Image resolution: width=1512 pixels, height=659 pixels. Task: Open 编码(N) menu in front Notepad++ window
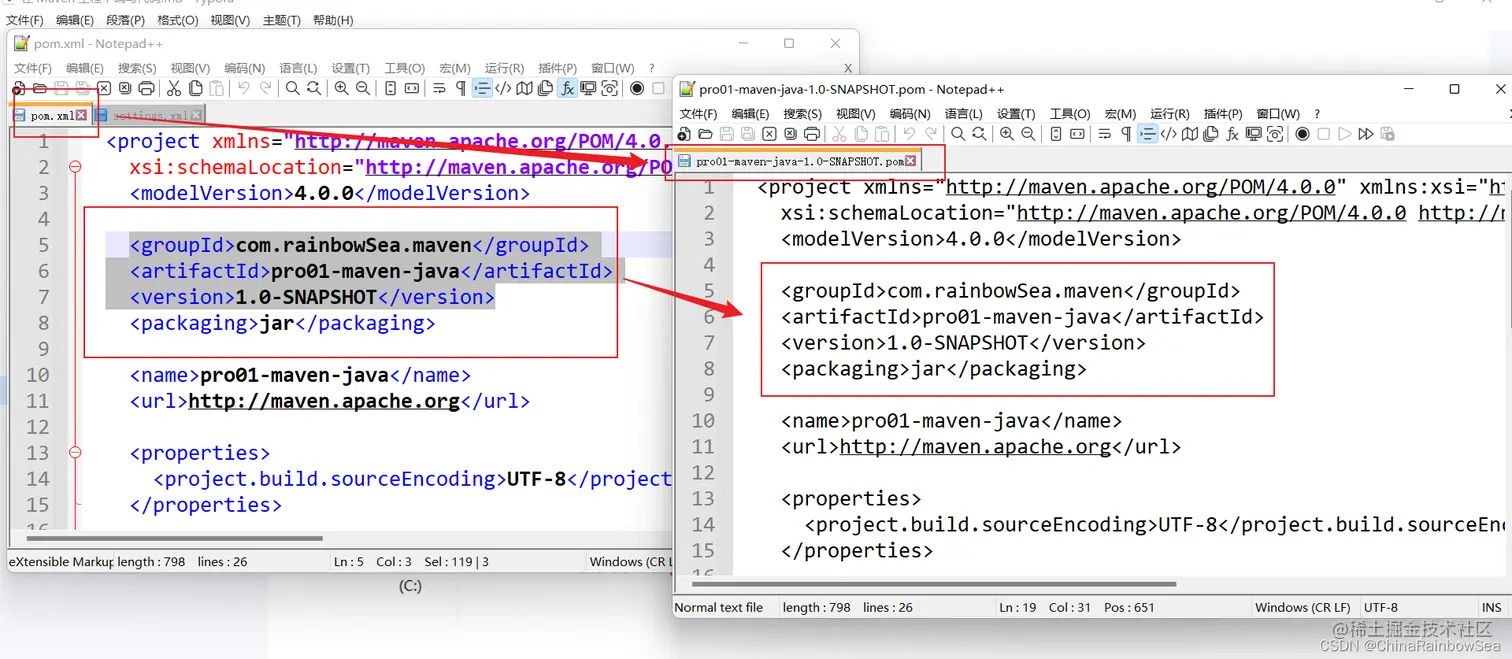(x=910, y=114)
